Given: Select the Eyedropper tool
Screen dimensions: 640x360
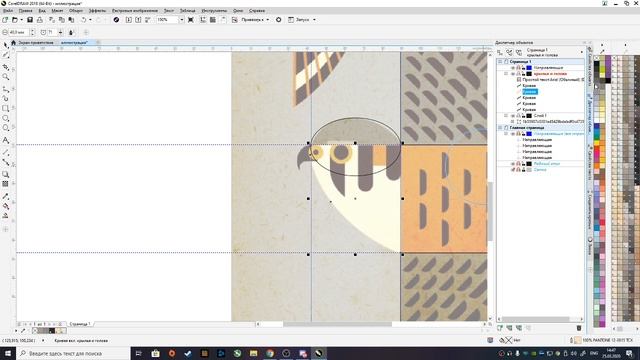Looking at the screenshot, I should pos(5,196).
